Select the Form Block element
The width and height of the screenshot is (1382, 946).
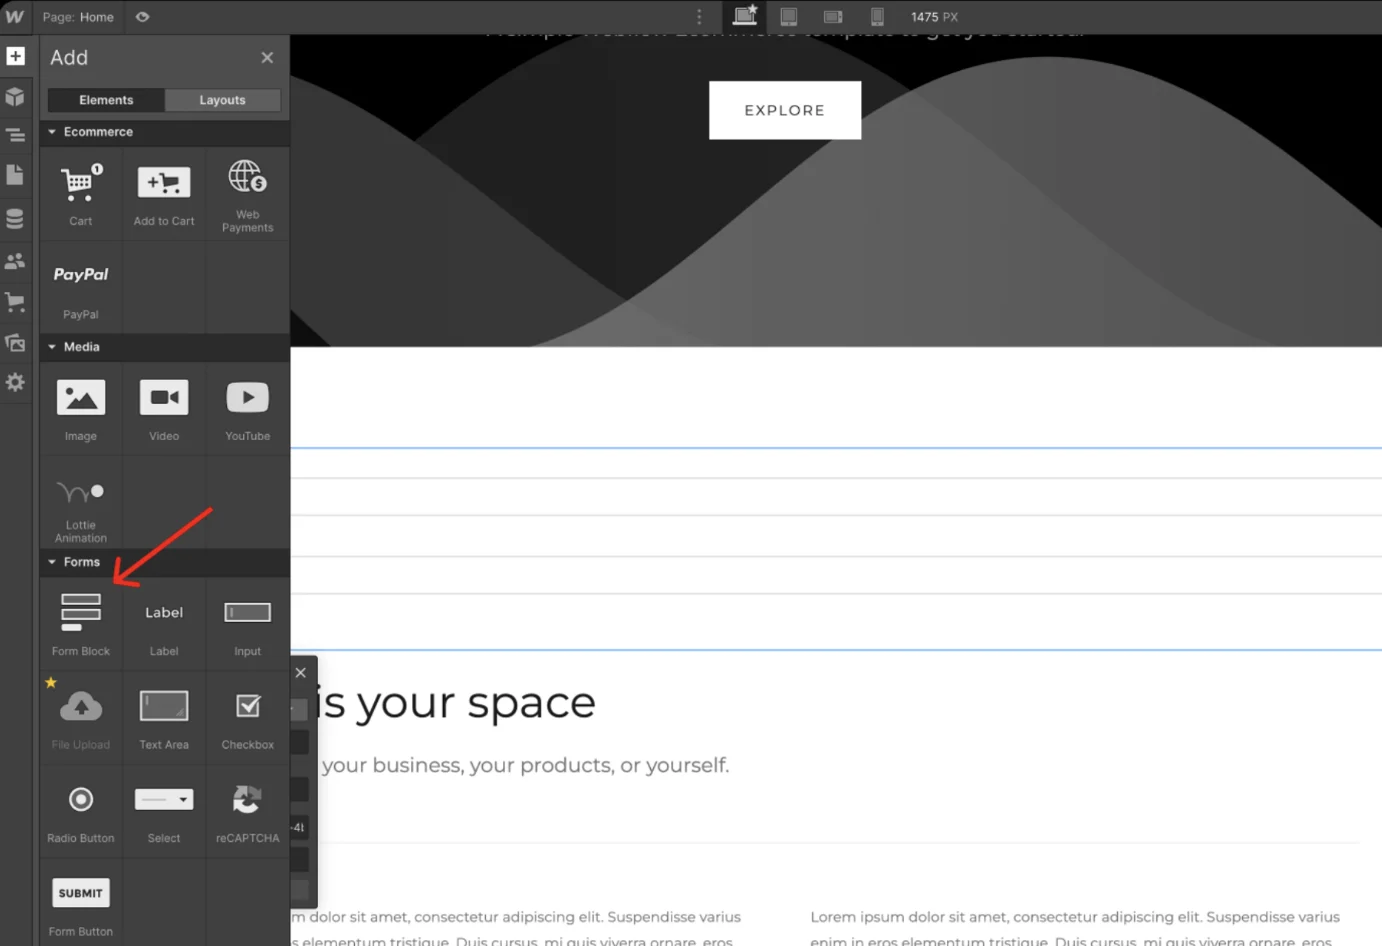[x=80, y=618]
